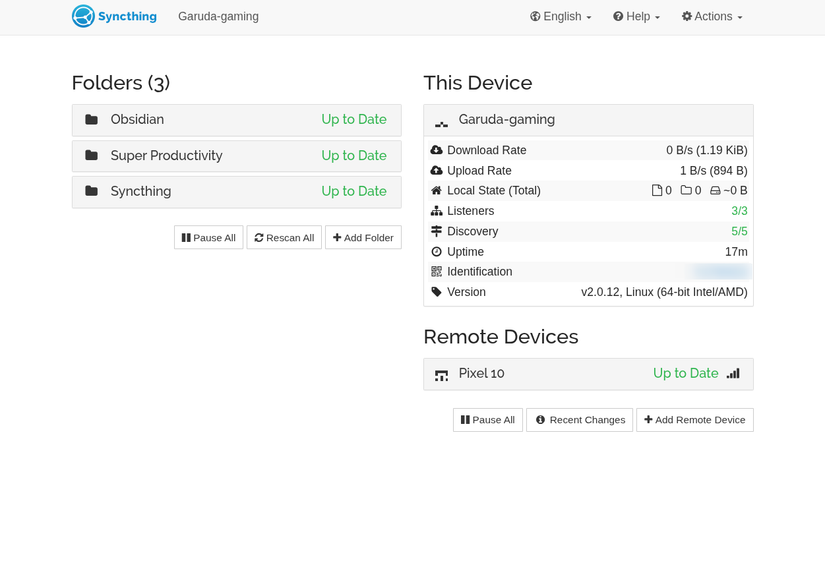Click the Add Remote Device button
825x588 pixels.
[x=695, y=419]
